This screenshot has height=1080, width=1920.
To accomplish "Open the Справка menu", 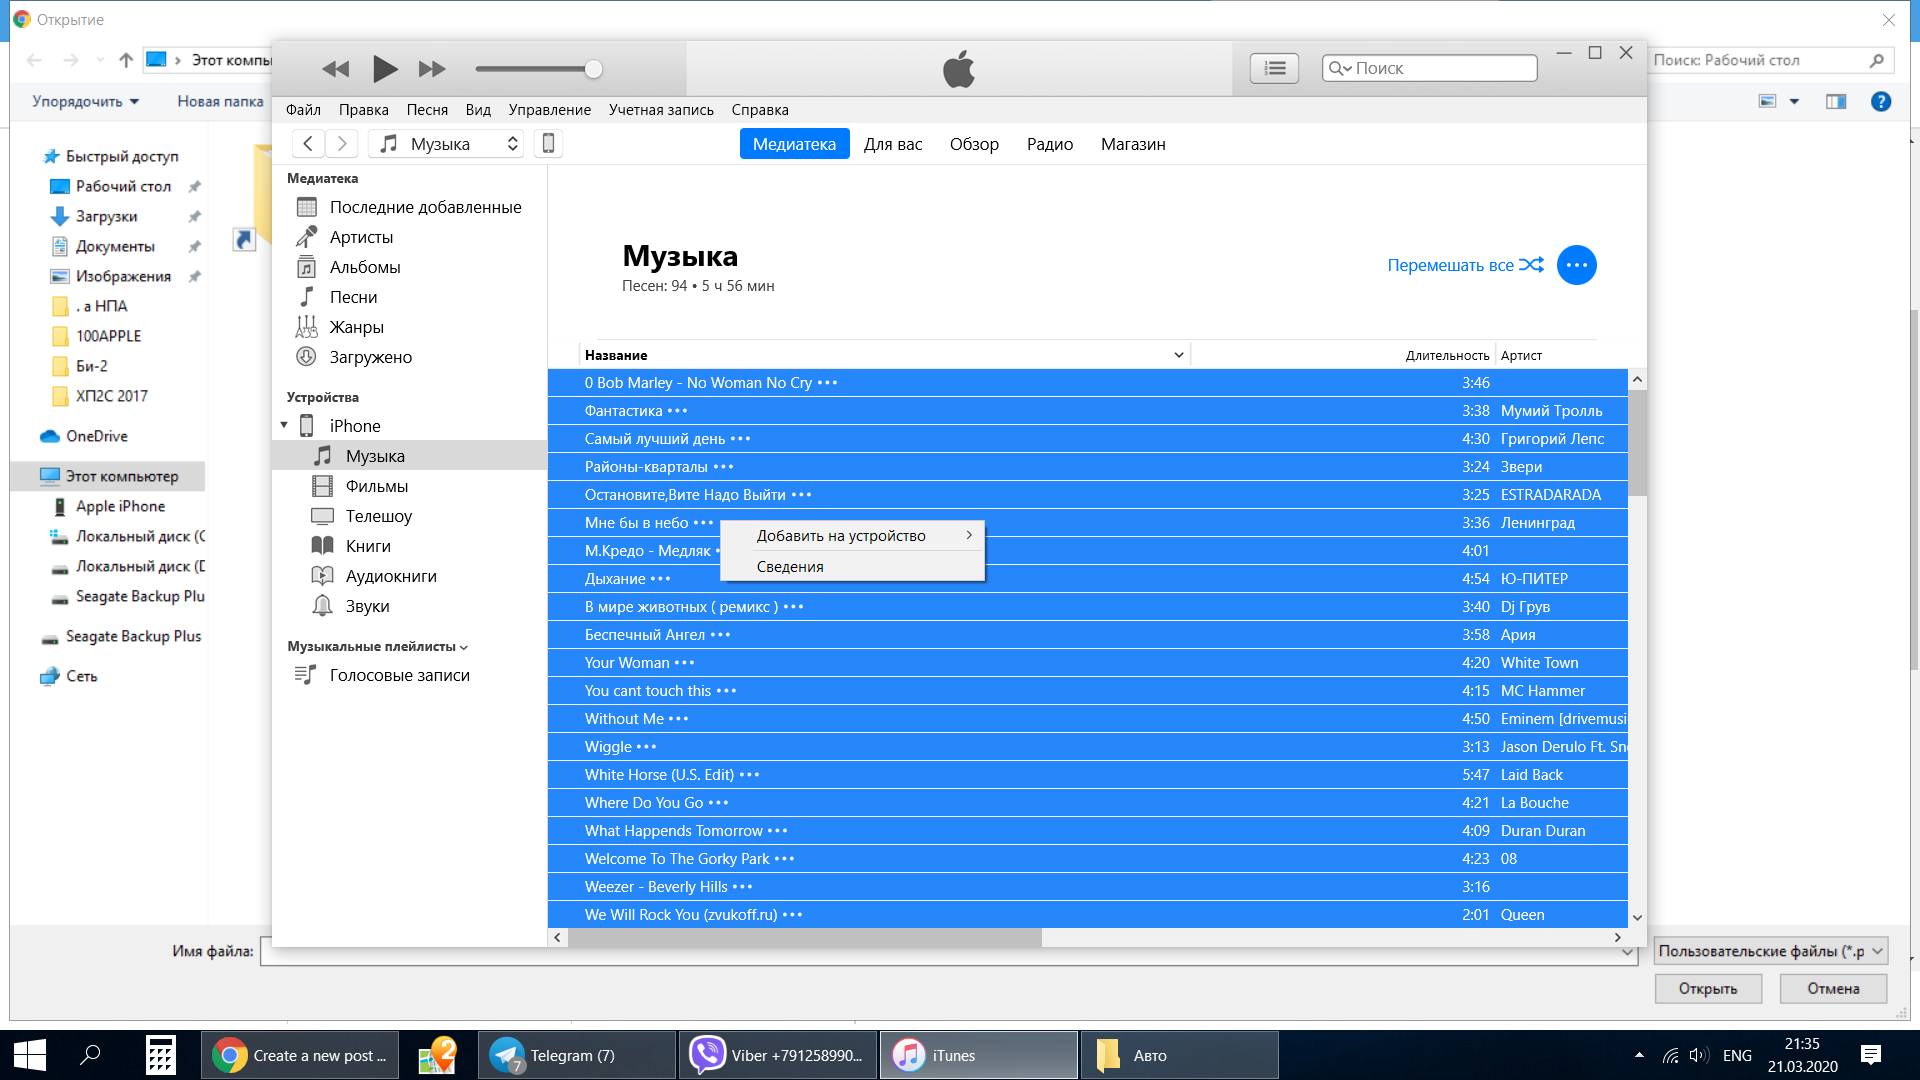I will click(760, 110).
